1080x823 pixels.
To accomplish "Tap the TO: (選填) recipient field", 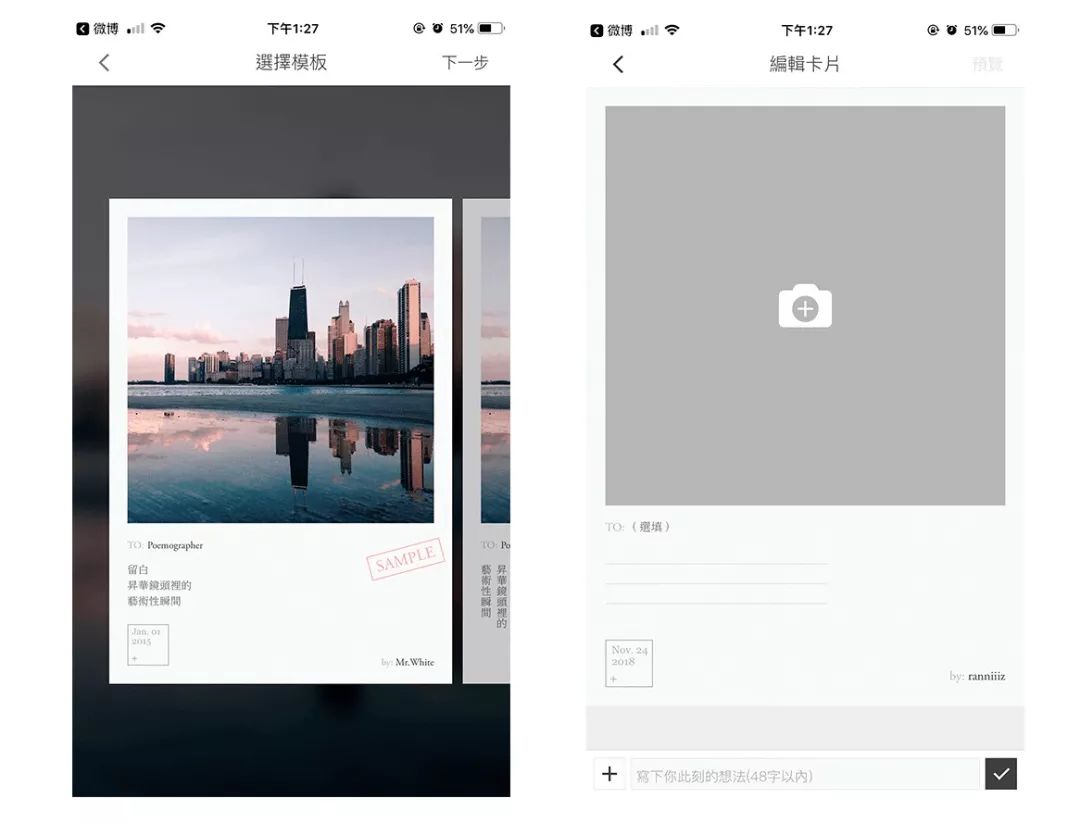I will tap(638, 527).
